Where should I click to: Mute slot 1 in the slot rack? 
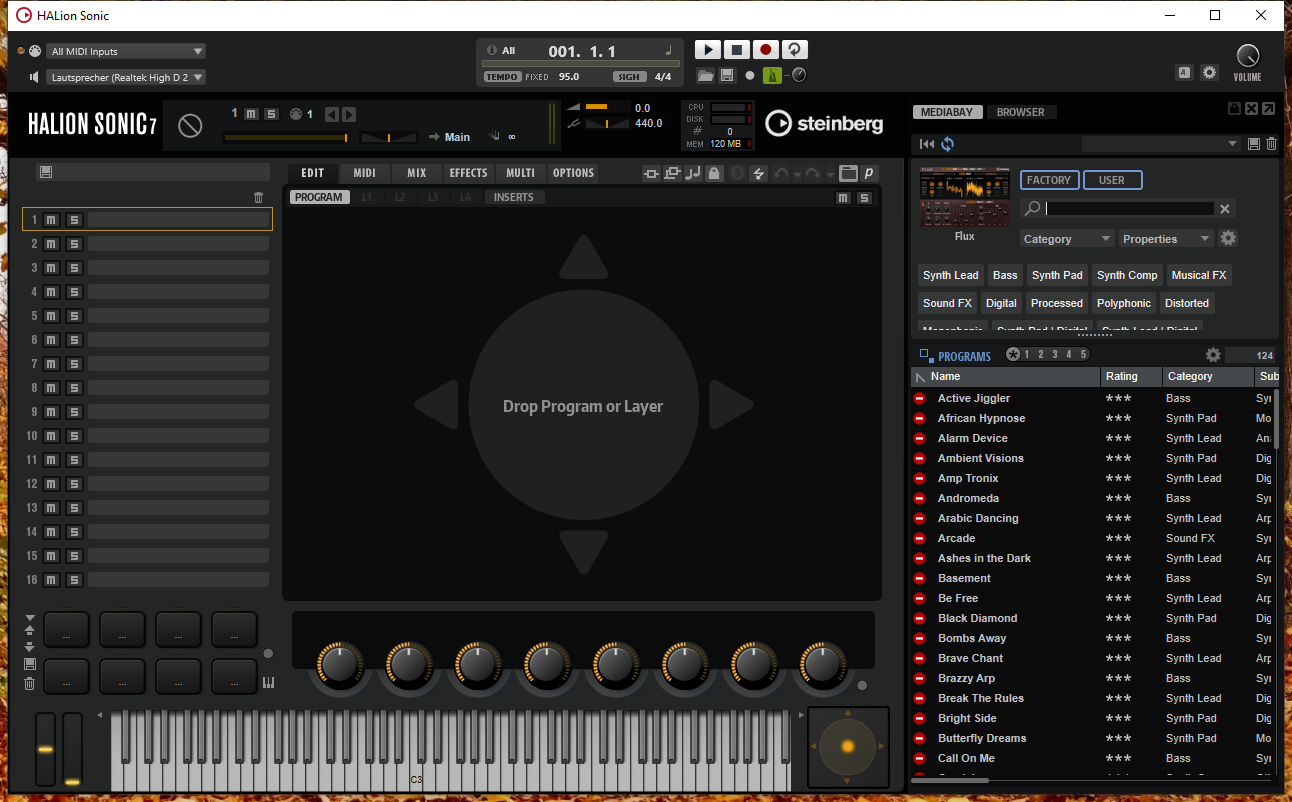pos(51,220)
